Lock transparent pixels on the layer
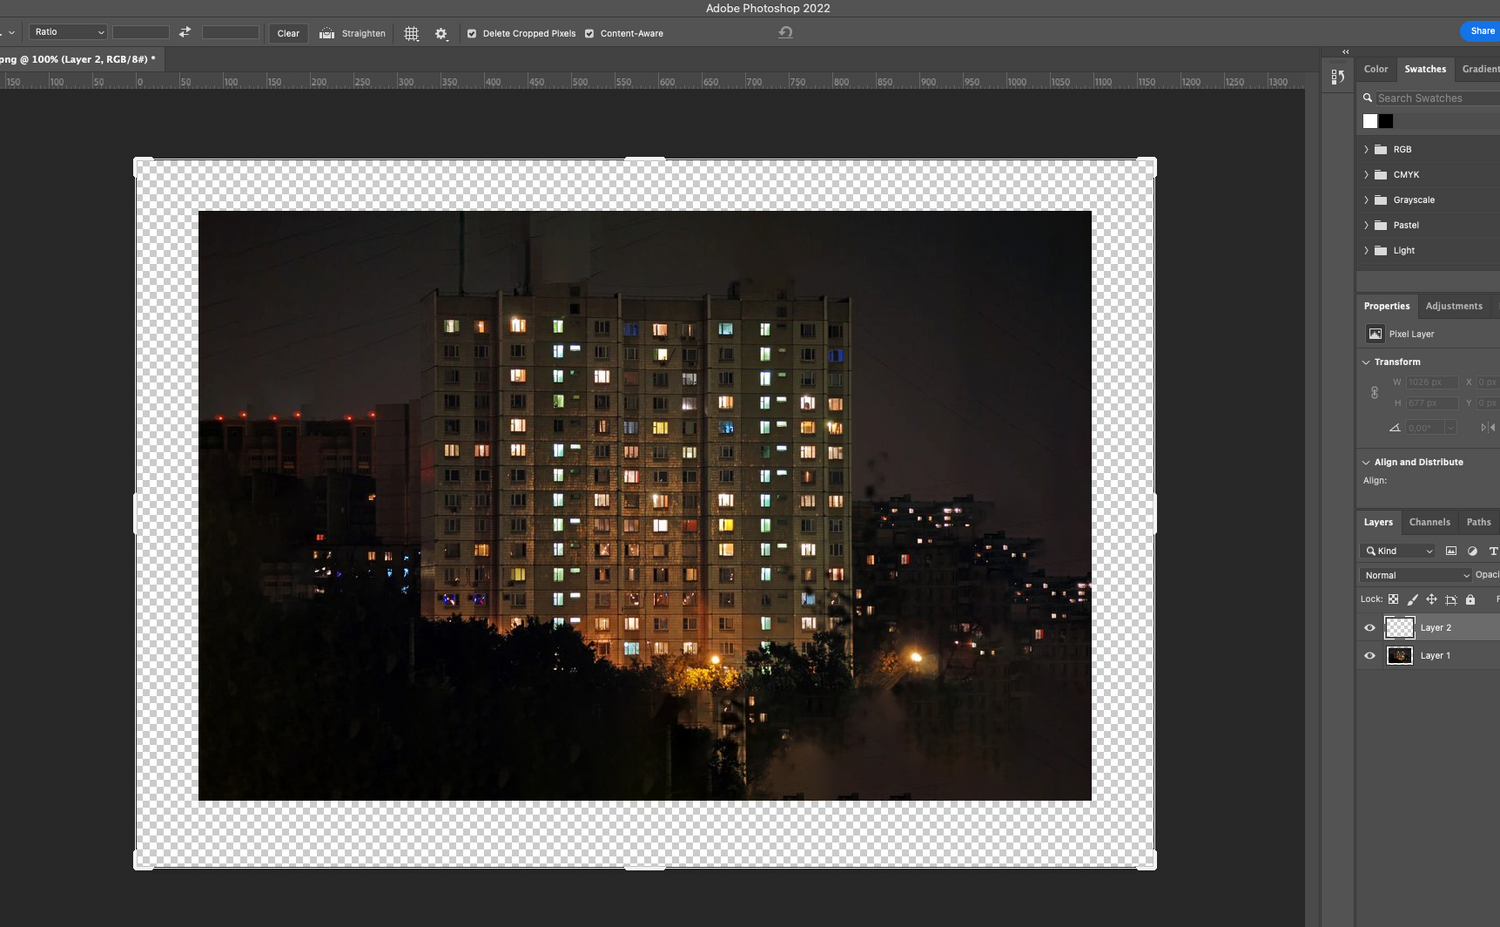This screenshot has width=1500, height=927. pyautogui.click(x=1393, y=599)
